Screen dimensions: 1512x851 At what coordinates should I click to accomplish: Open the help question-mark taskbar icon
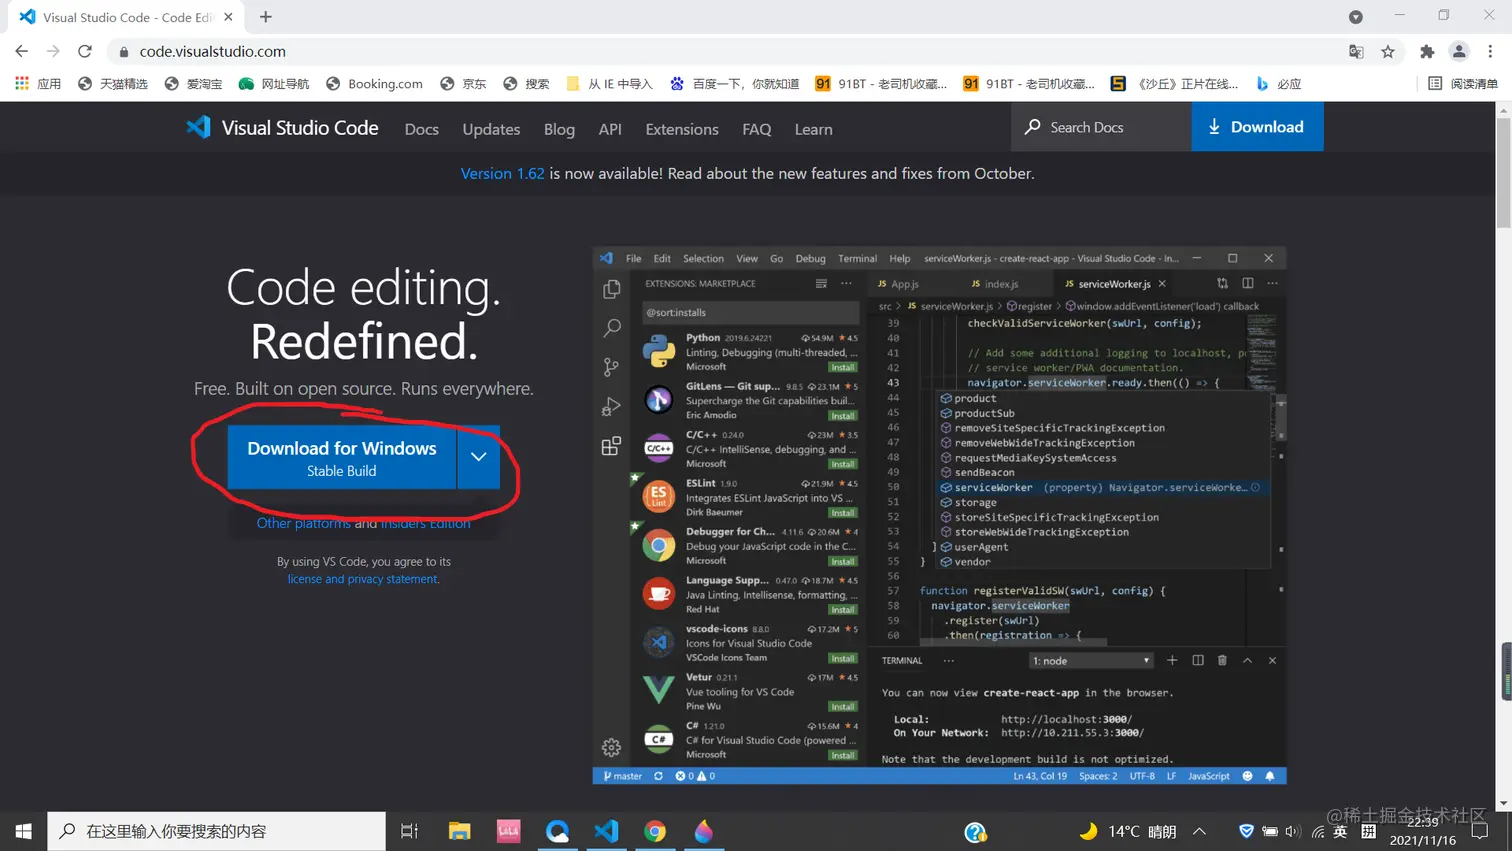point(975,831)
